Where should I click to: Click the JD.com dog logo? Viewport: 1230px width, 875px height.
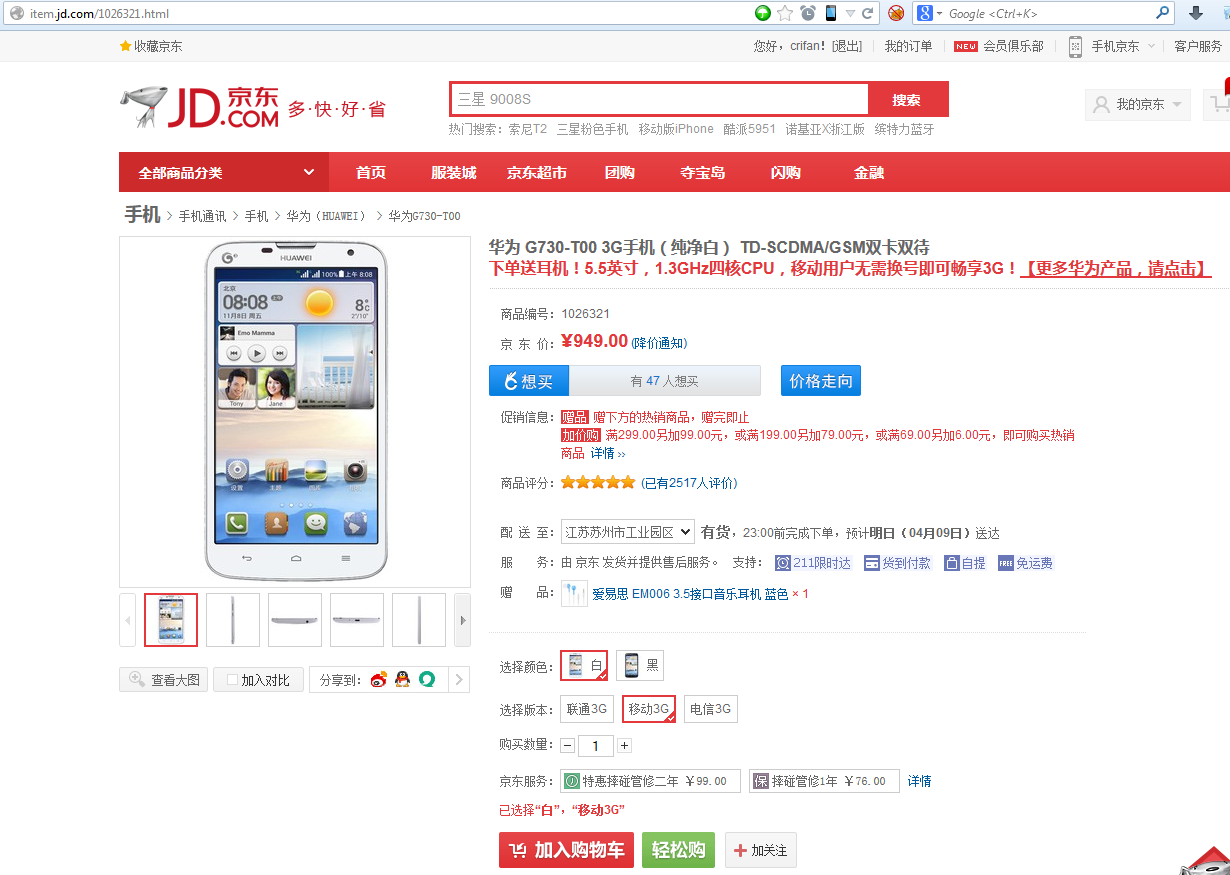tap(198, 106)
